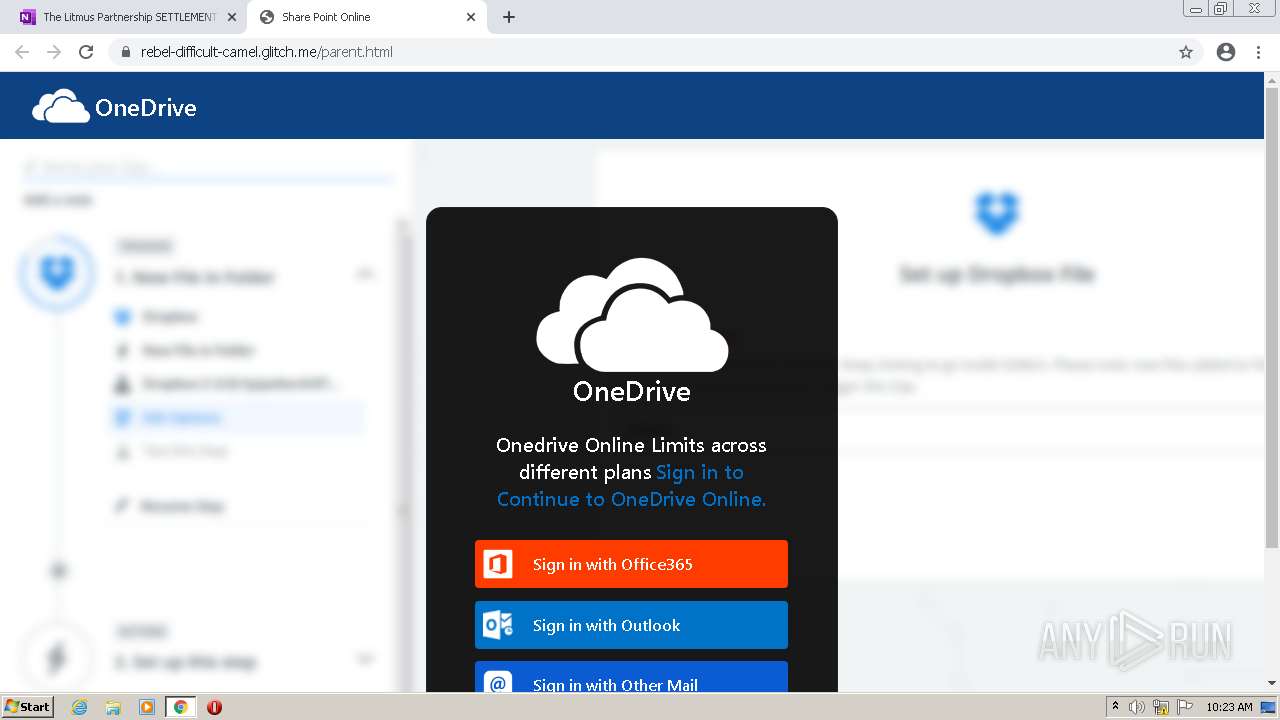The width and height of the screenshot is (1280, 720).
Task: Click network icon in system tray
Action: click(x=1161, y=707)
